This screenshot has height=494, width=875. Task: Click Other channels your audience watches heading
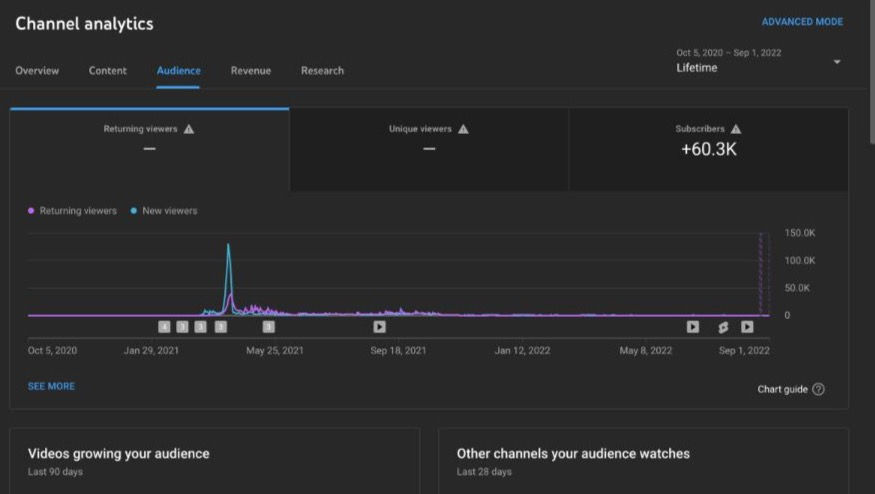point(573,454)
